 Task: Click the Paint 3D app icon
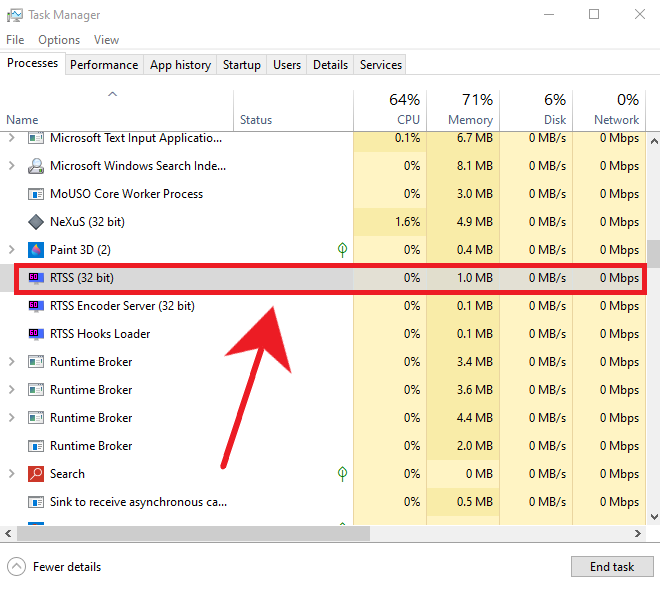[36, 250]
